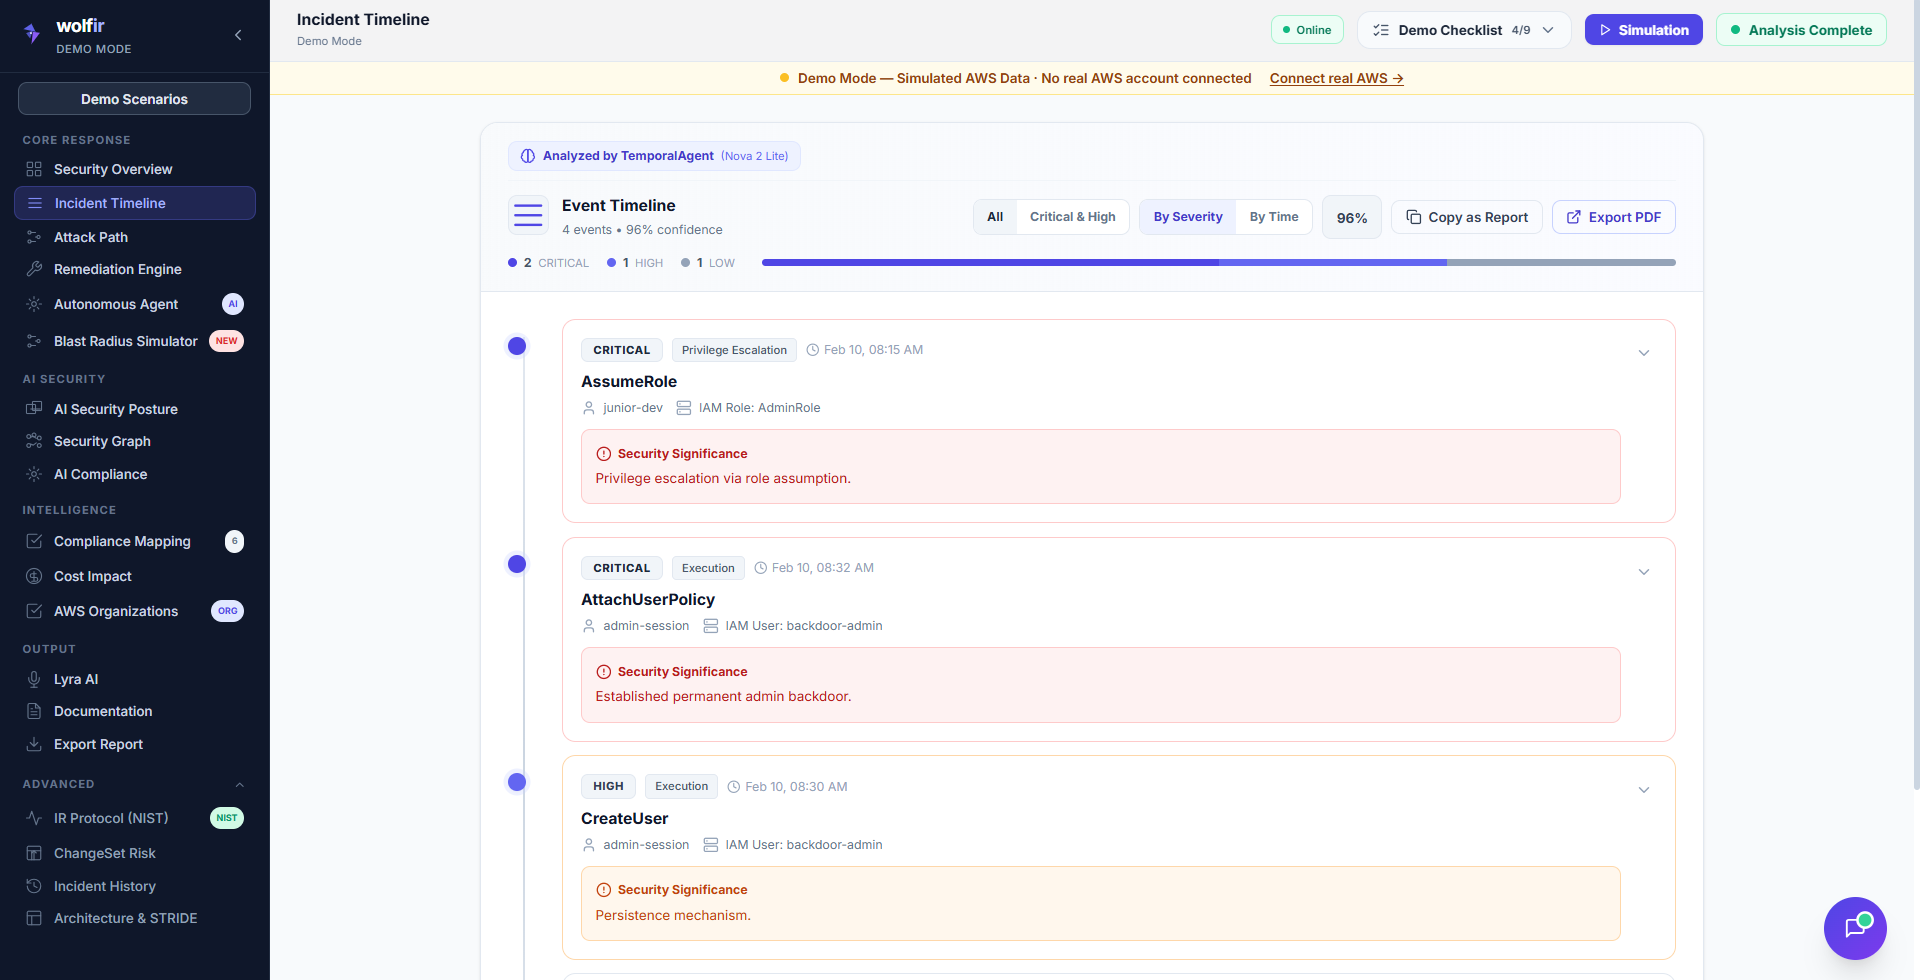Open the Demo Scenarios button

(x=134, y=99)
